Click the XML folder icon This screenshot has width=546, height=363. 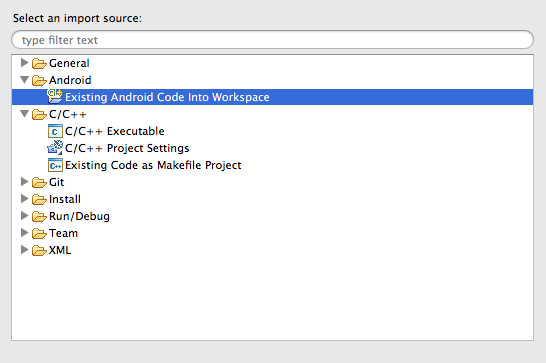point(39,250)
